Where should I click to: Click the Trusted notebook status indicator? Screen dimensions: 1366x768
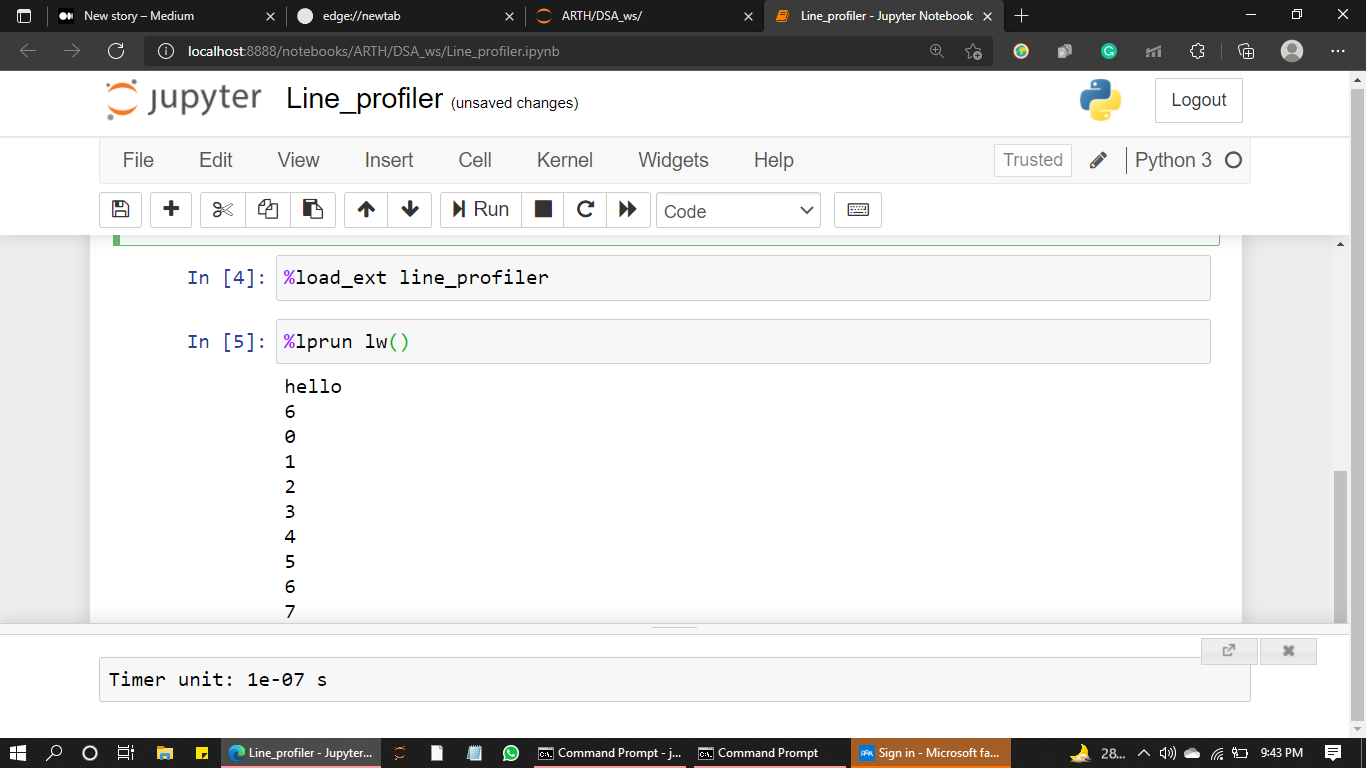click(1032, 160)
